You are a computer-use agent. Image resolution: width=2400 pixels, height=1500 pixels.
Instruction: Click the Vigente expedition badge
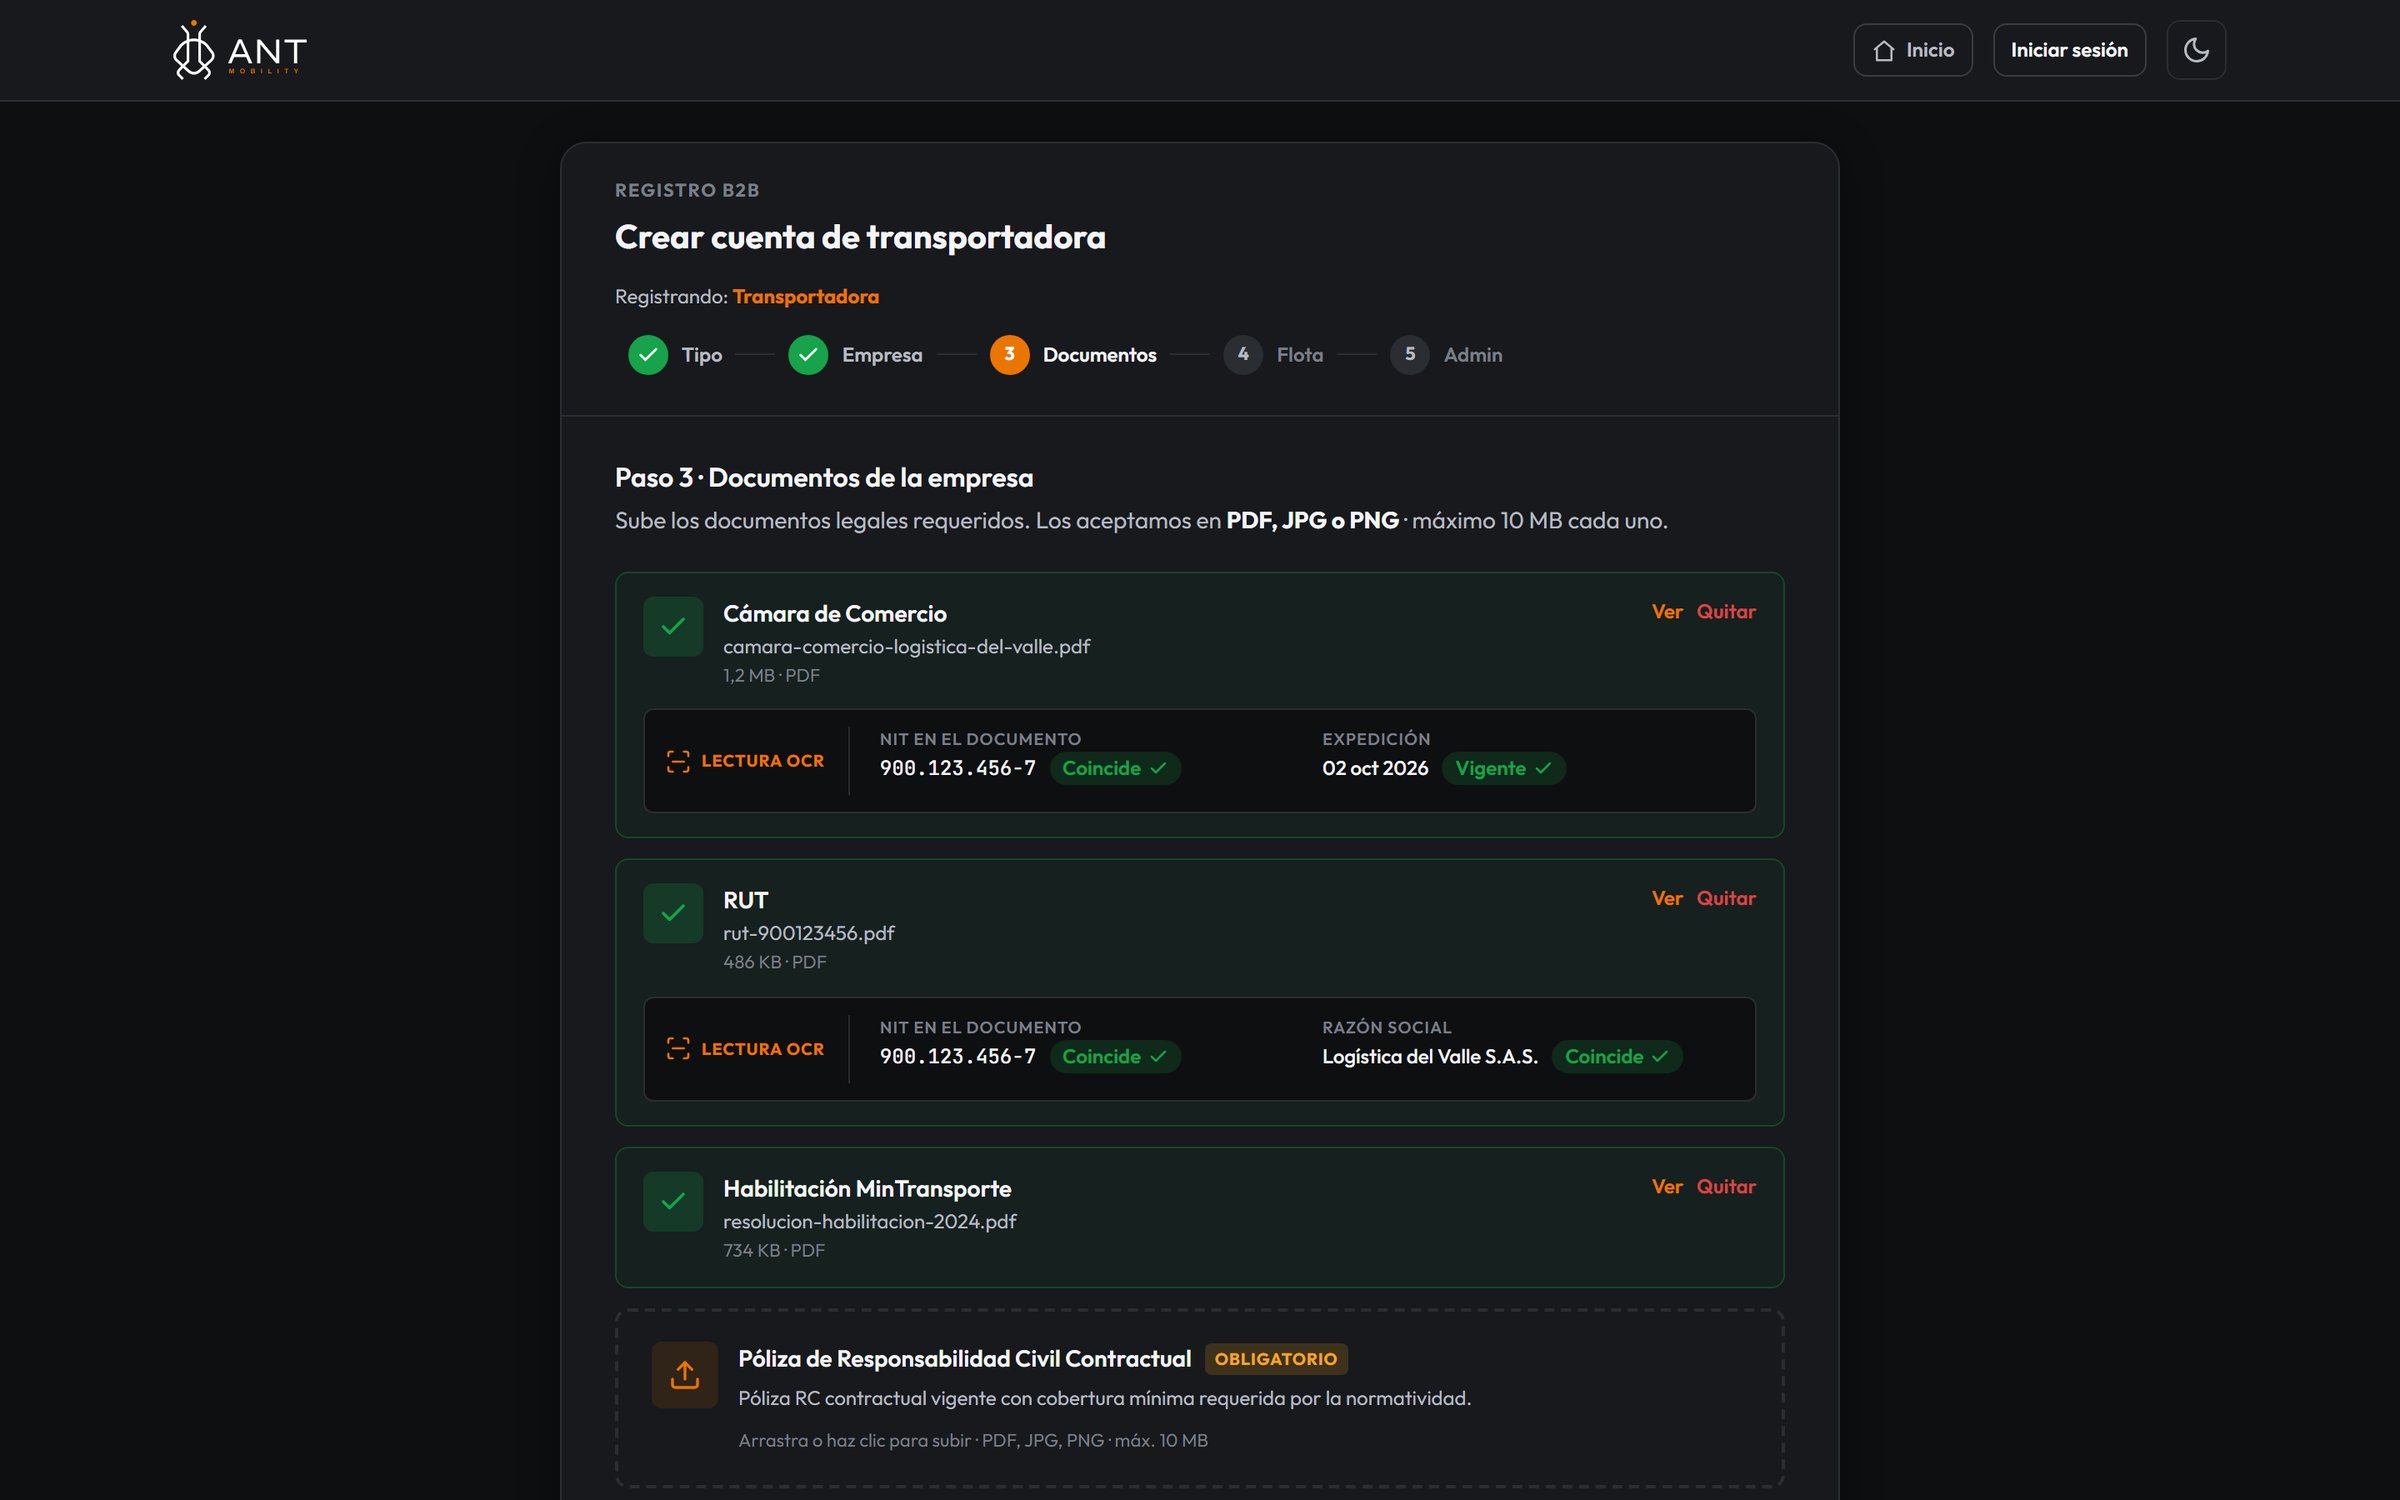click(1503, 768)
